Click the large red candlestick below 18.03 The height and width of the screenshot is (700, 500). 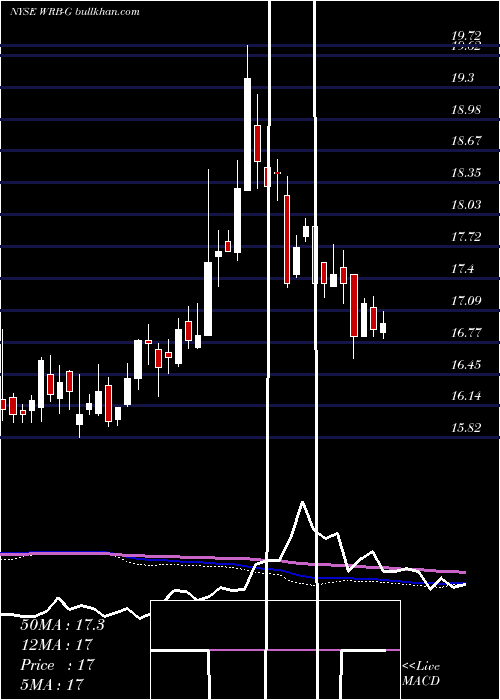[287, 239]
